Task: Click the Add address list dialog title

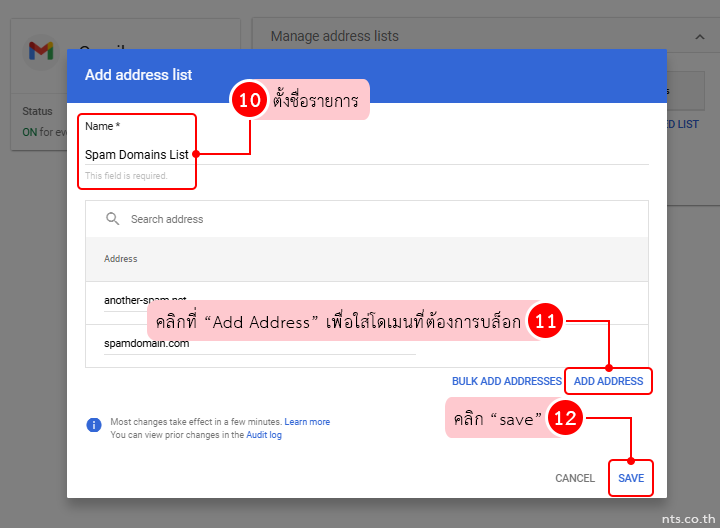Action: [139, 75]
